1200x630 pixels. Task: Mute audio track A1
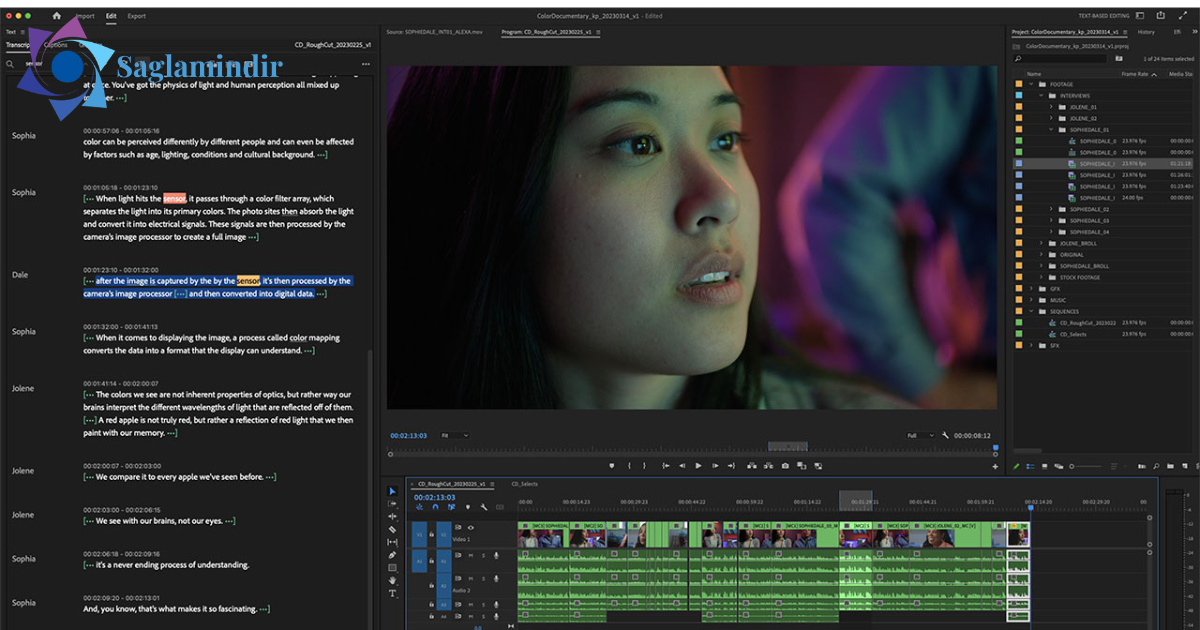[x=471, y=556]
